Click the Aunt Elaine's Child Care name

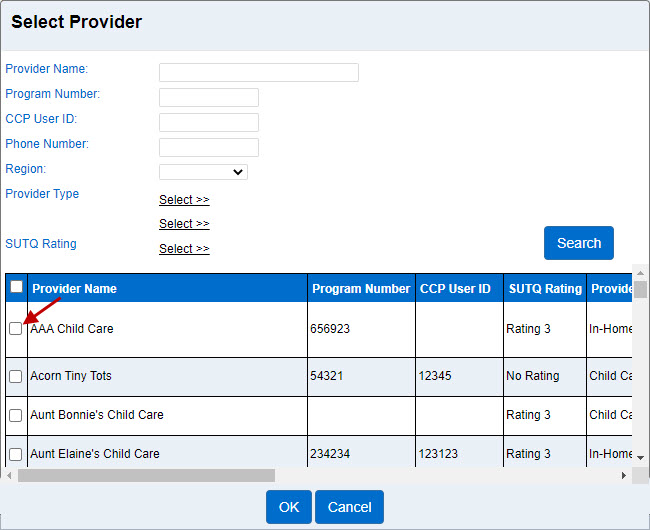(95, 454)
